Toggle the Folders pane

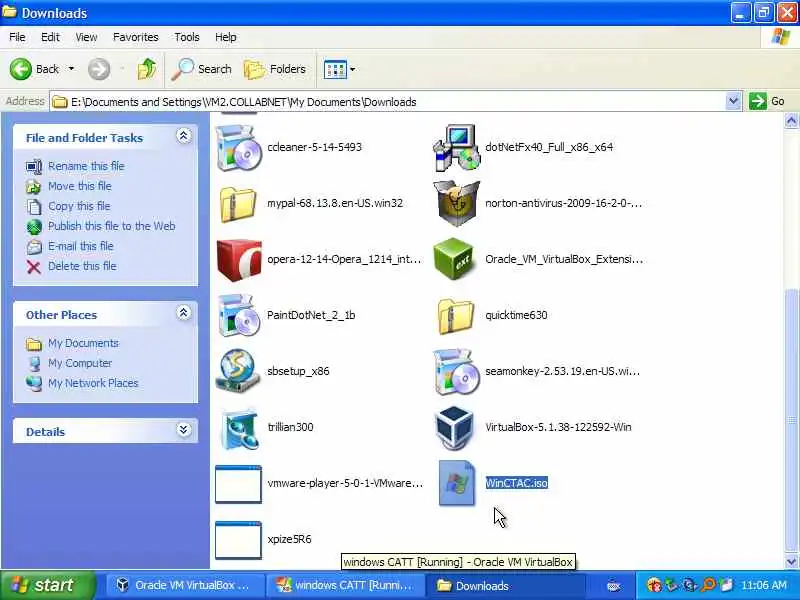coord(275,69)
